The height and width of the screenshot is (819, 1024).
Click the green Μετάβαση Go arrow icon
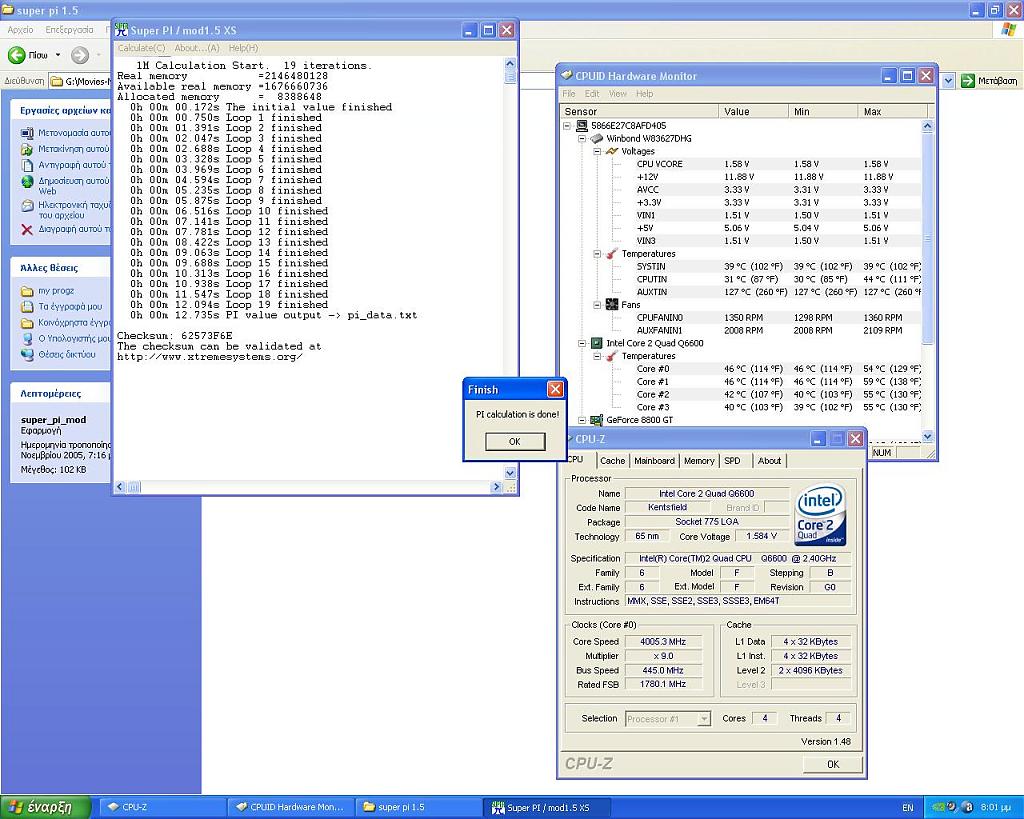[x=967, y=80]
